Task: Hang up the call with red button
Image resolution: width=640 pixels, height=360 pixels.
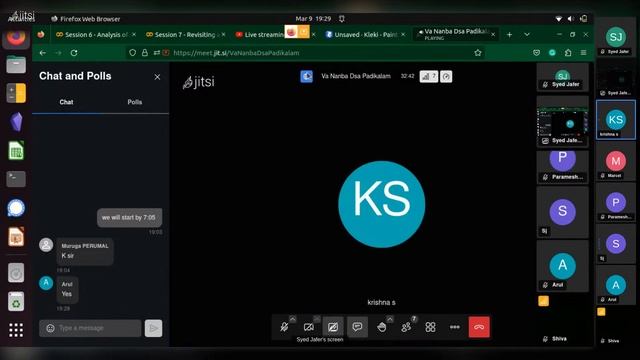Action: pos(479,327)
